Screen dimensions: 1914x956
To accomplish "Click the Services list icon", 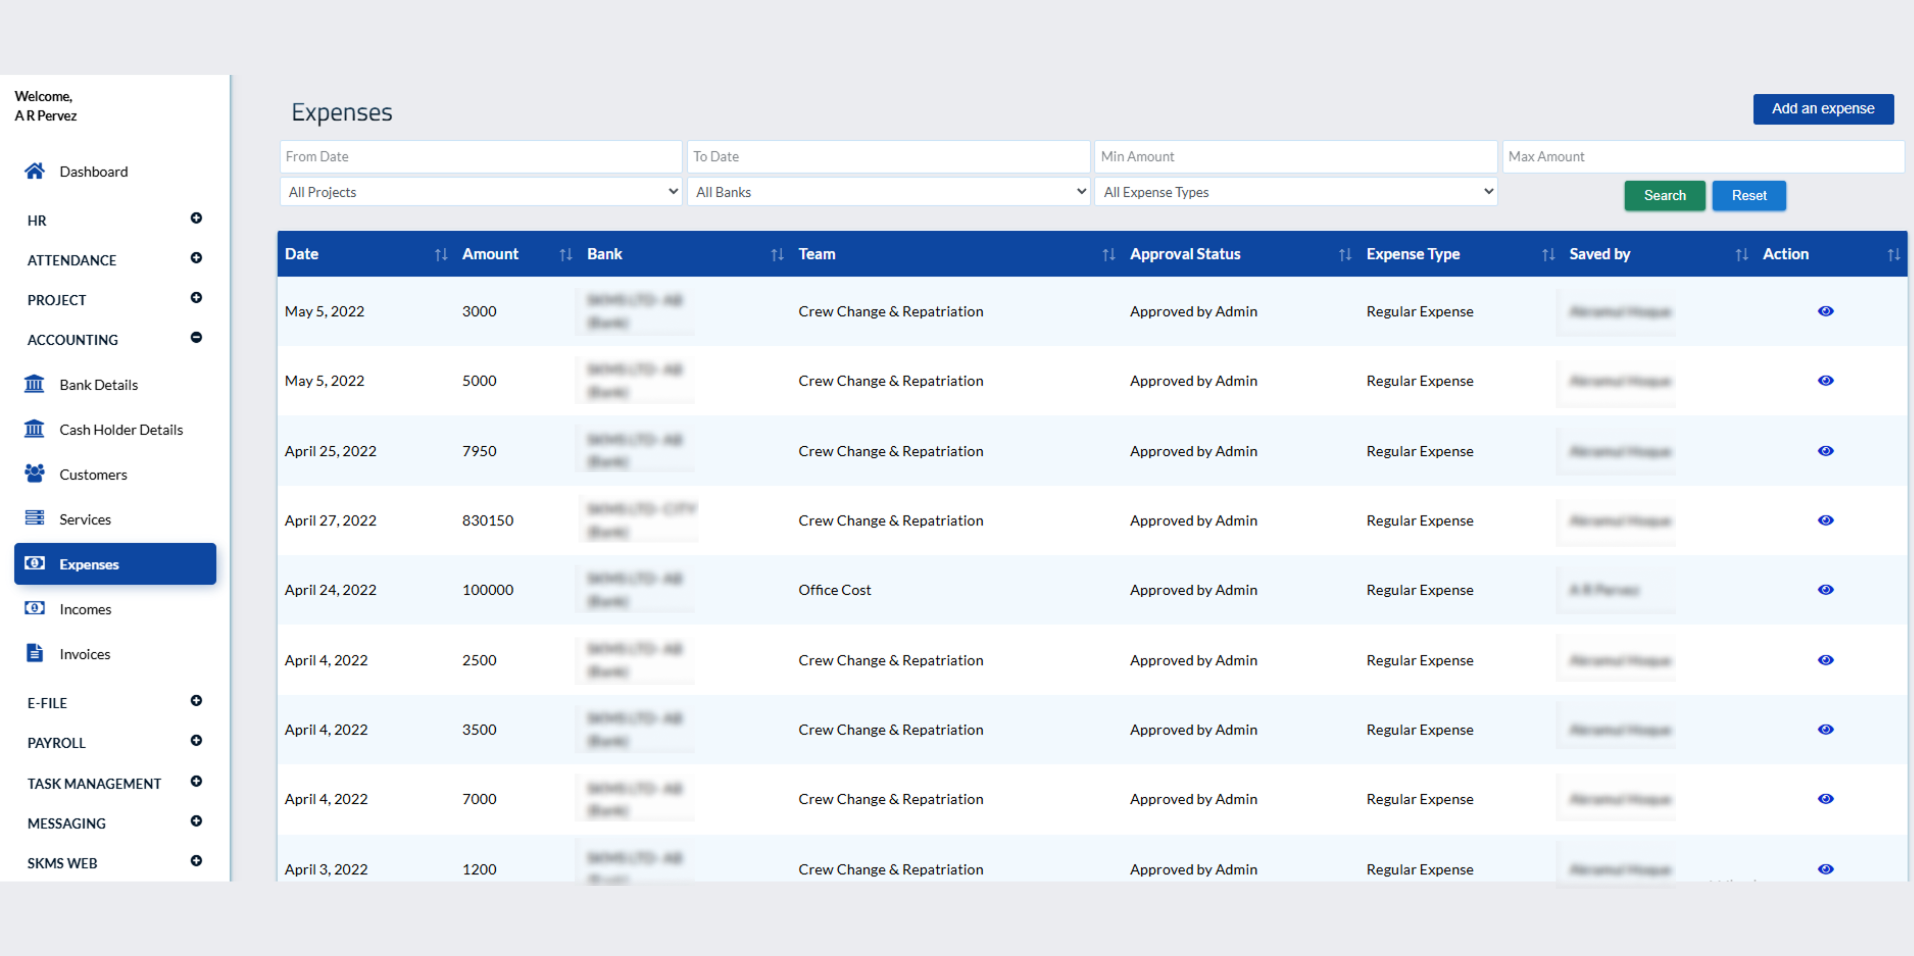I will coord(35,518).
